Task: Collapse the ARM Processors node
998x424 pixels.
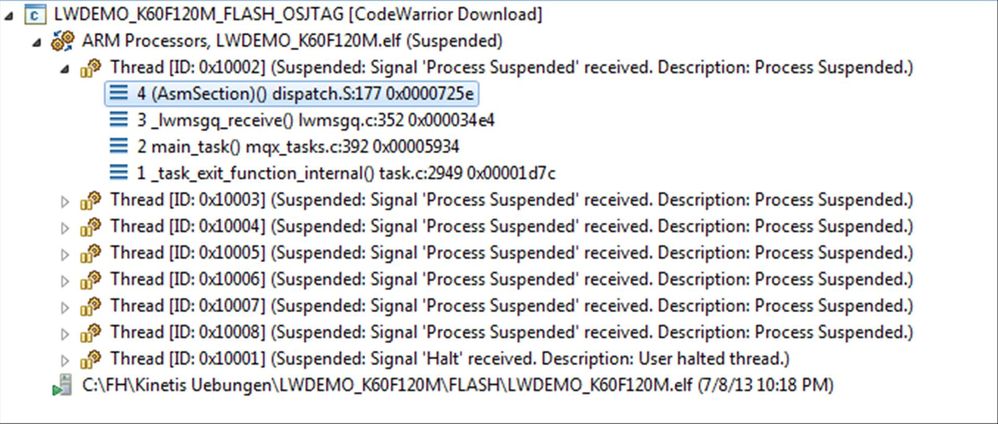Action: 38,42
